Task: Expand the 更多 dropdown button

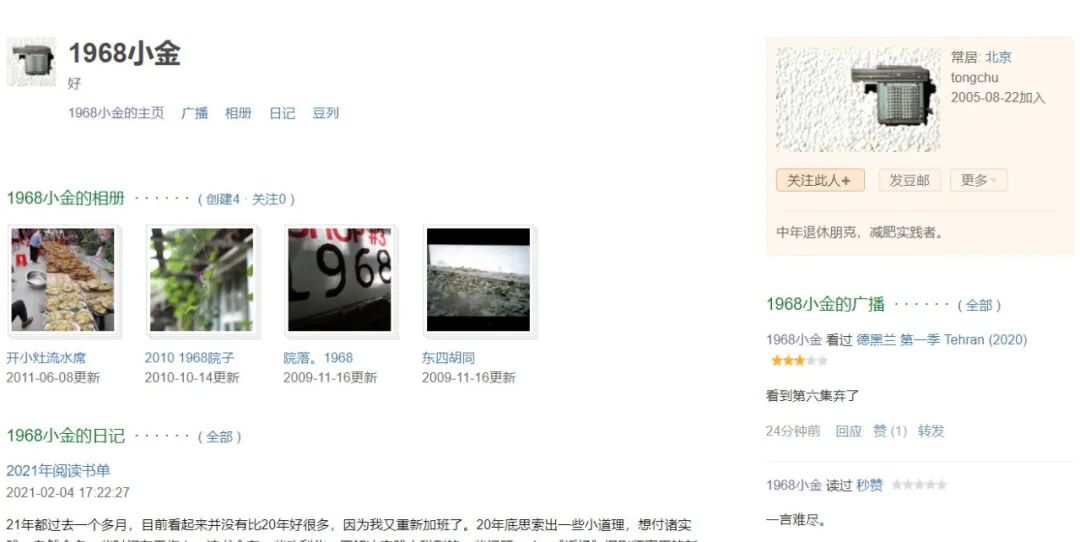Action: coord(979,180)
